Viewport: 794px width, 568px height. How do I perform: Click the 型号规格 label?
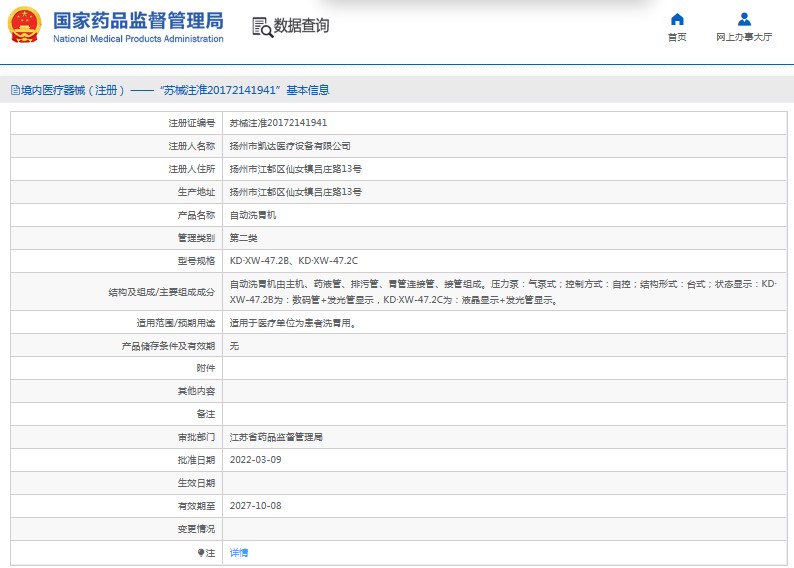(196, 261)
